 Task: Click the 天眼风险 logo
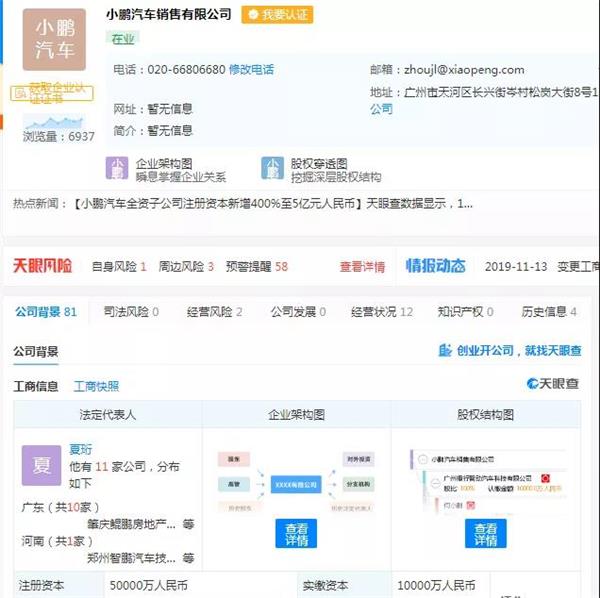coord(42,266)
